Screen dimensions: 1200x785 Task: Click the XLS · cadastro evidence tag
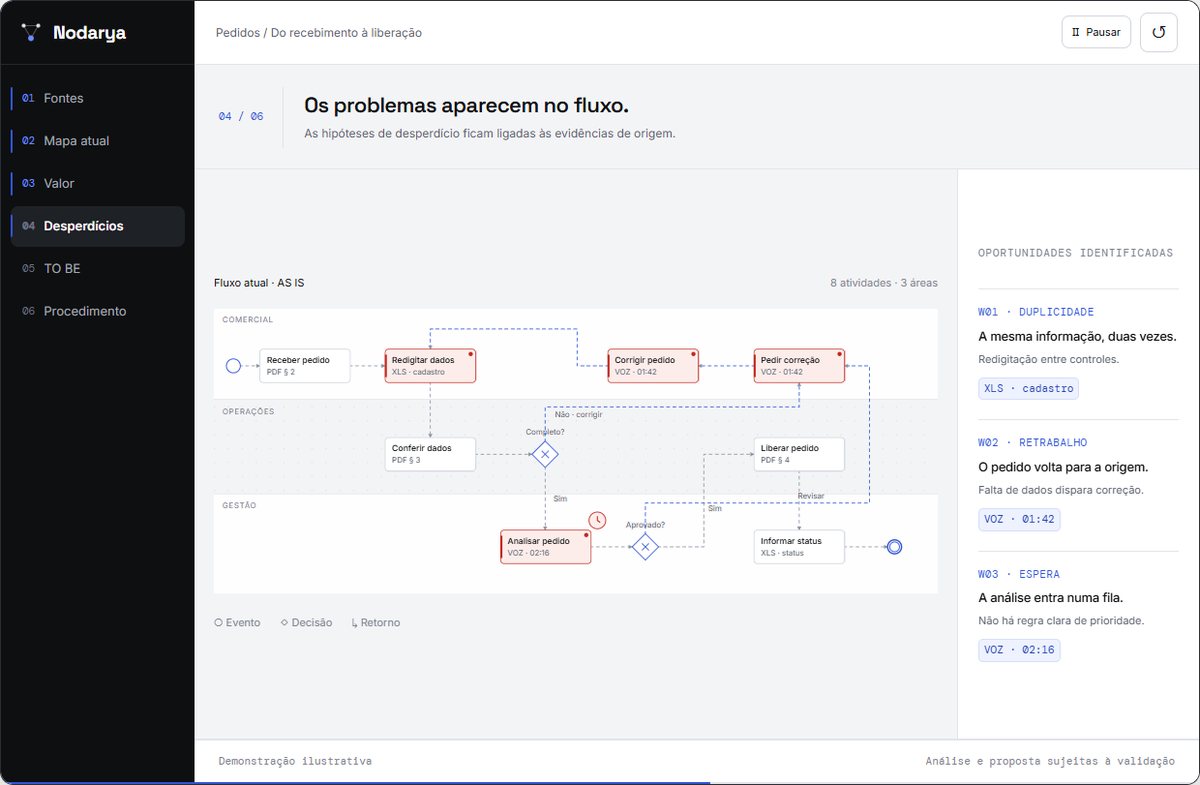pos(1028,388)
